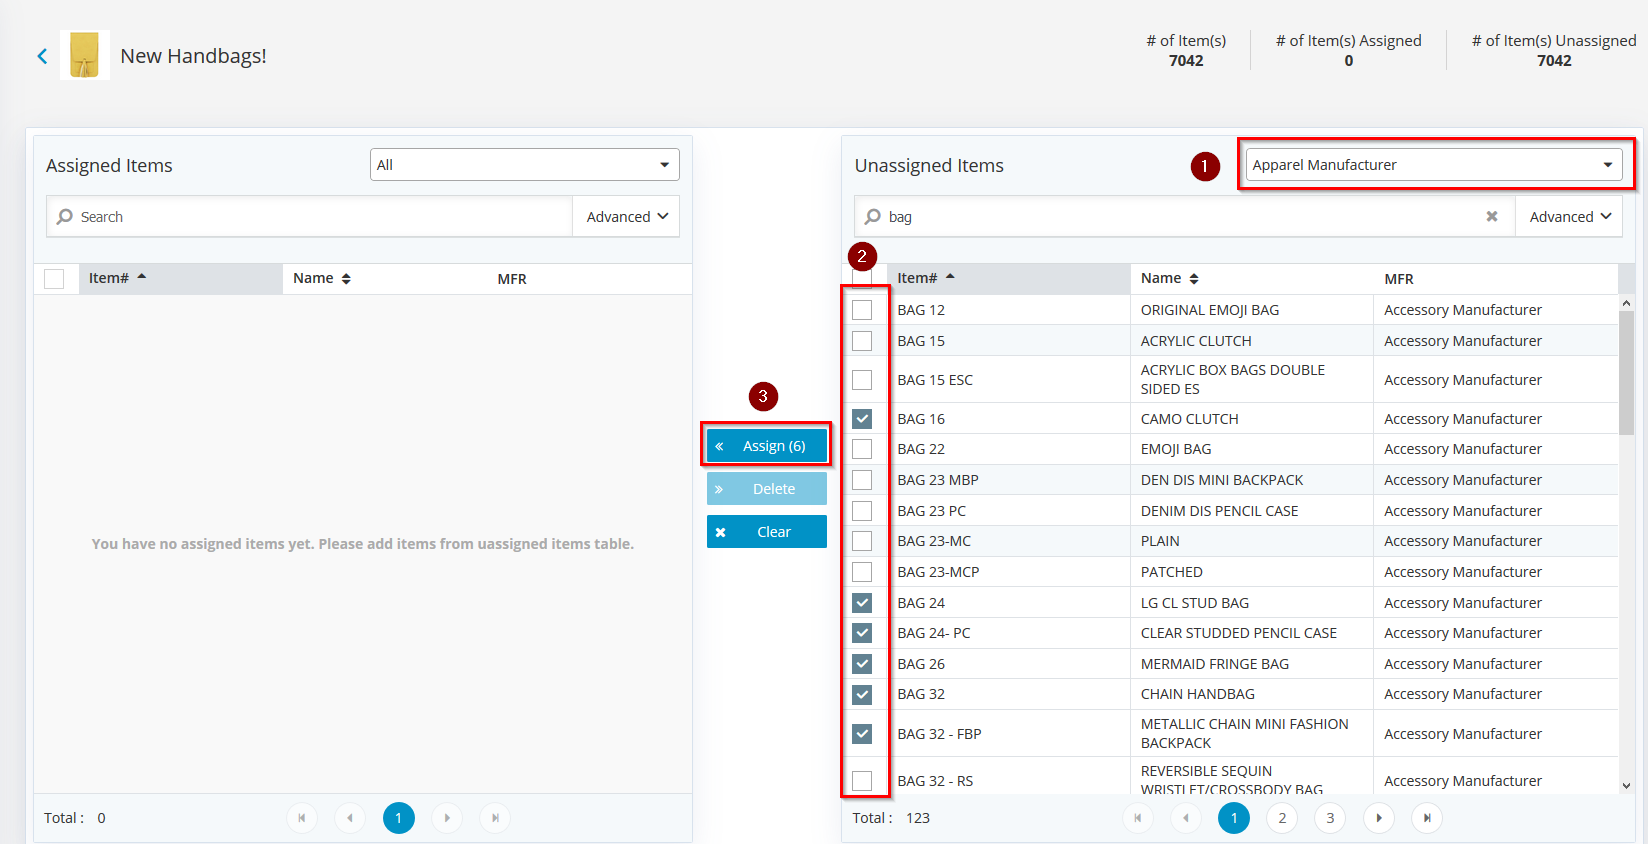The width and height of the screenshot is (1648, 844).
Task: Jump to last page in Assigned Items
Action: pos(495,818)
